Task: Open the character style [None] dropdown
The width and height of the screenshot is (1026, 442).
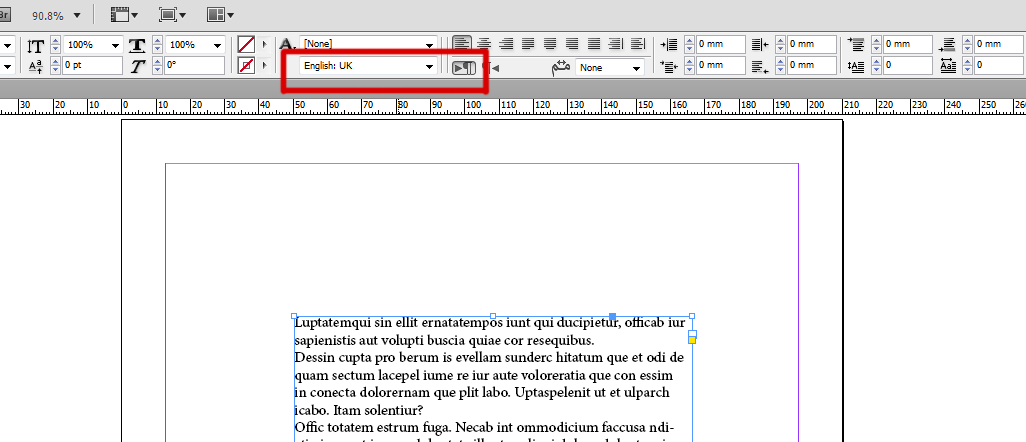Action: (368, 44)
